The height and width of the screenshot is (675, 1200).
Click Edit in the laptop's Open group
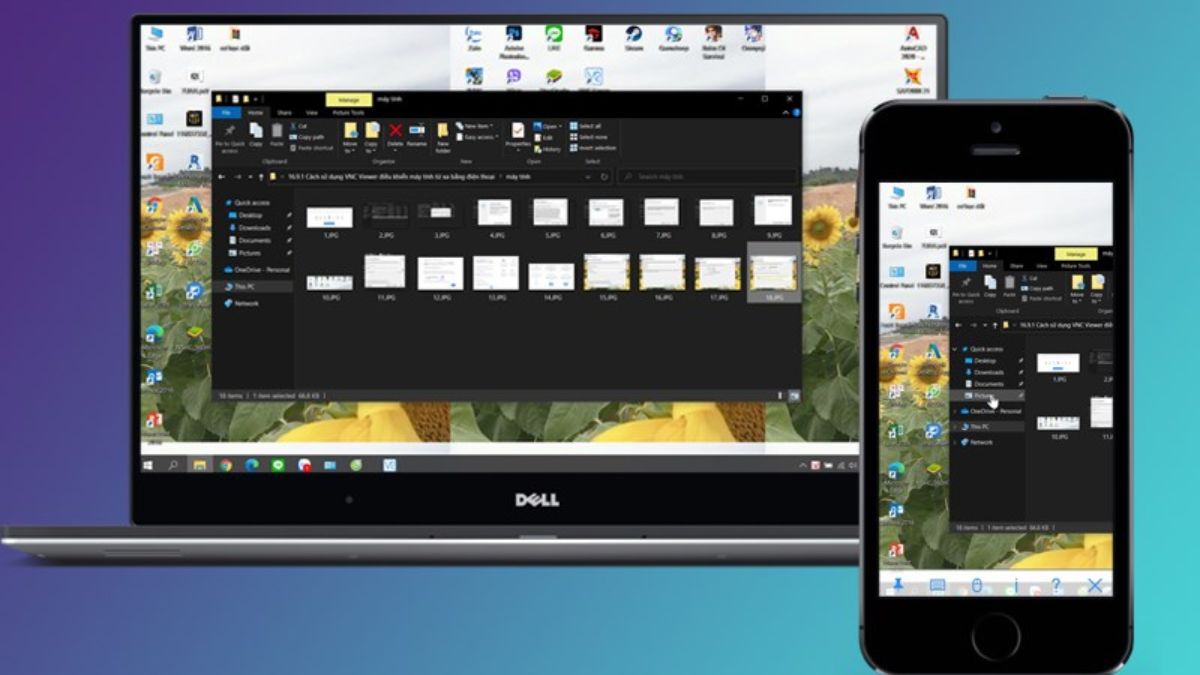click(x=544, y=137)
